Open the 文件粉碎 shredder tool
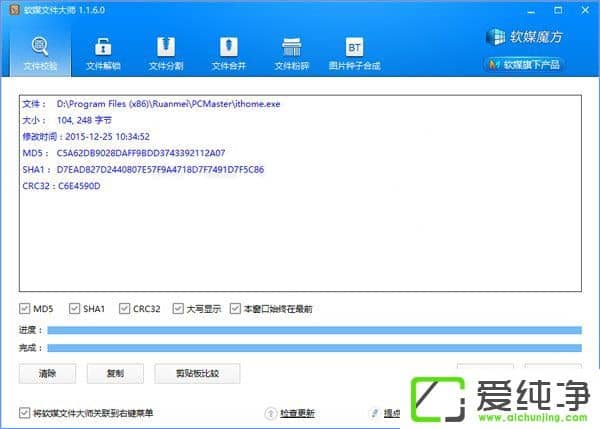 [x=292, y=54]
